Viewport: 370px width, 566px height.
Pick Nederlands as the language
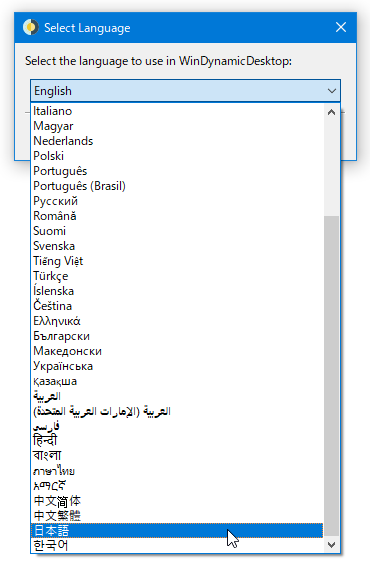[177, 141]
